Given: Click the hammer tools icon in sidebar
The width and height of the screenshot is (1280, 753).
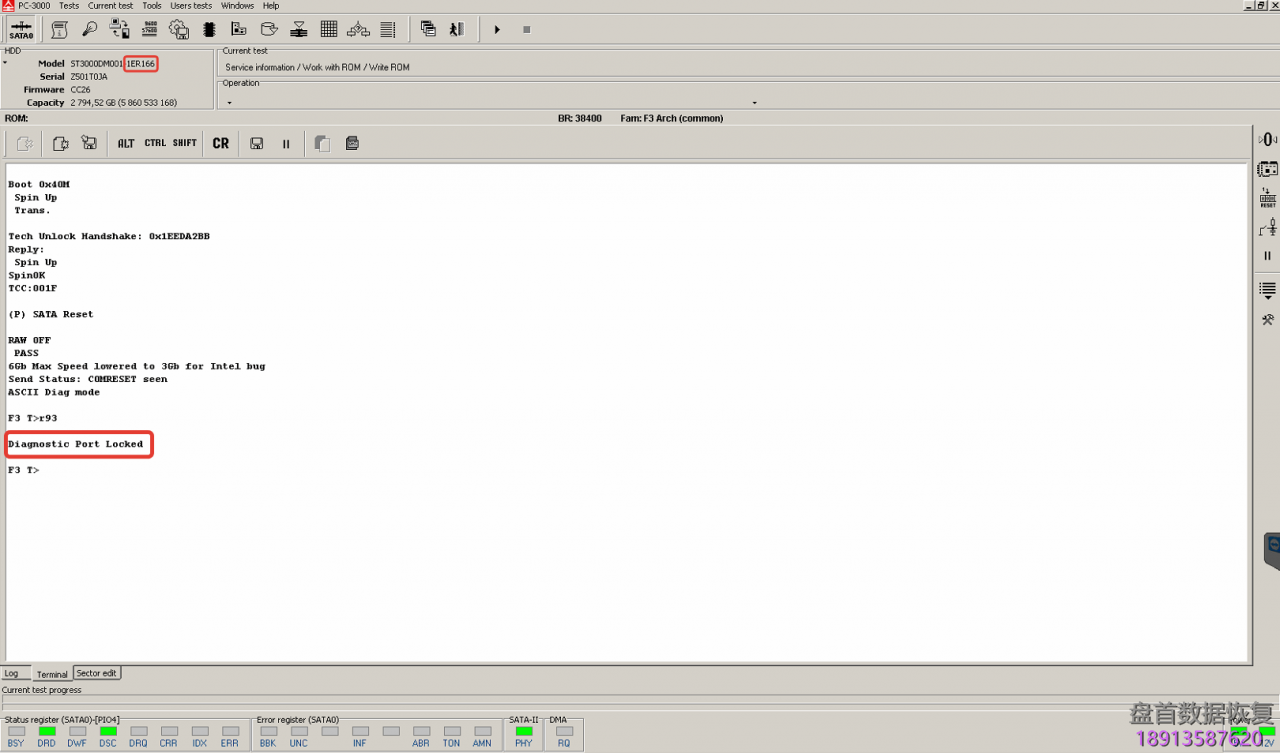Looking at the screenshot, I should pos(1268,320).
